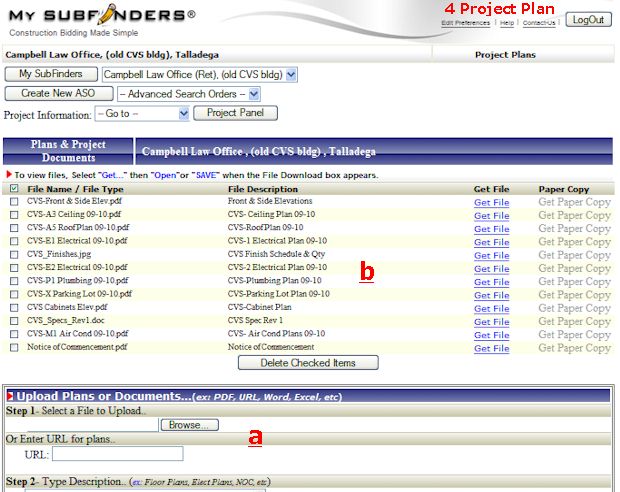Image resolution: width=620 pixels, height=492 pixels.
Task: Check the CVS-X Parking Lot 09-10.pdf box
Action: [14, 294]
